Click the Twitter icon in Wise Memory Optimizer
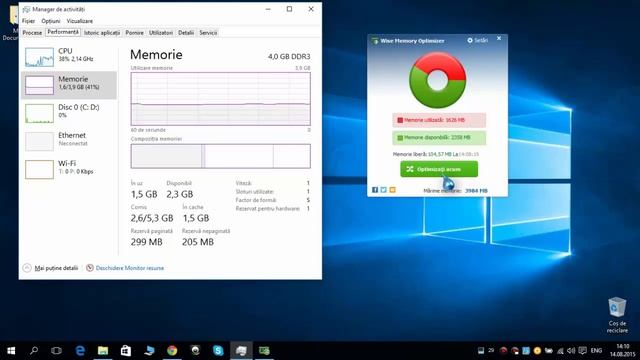 [384, 190]
